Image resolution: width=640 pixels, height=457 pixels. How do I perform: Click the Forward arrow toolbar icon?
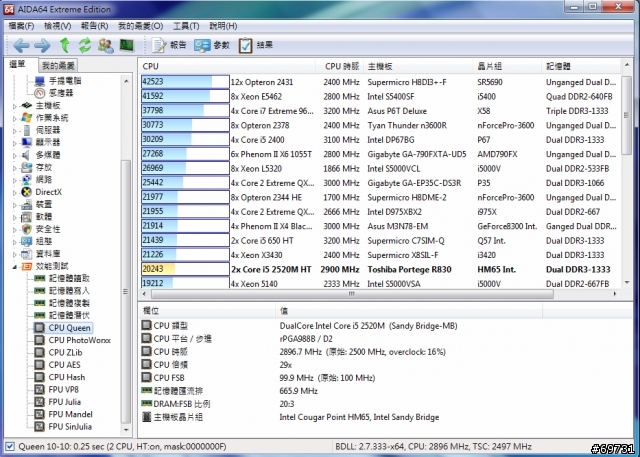click(x=42, y=45)
